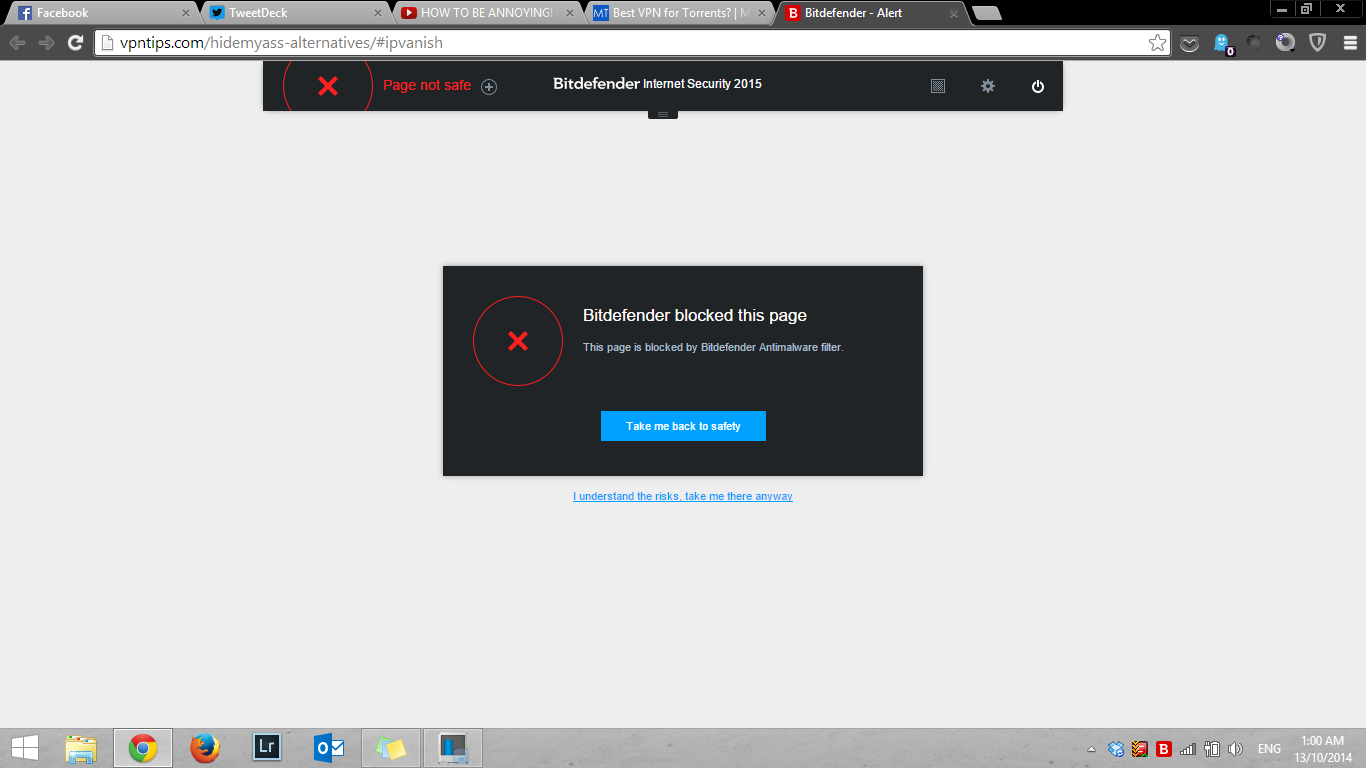Click the Bitdefender power button icon
Screen dimensions: 1366x768
(x=1038, y=86)
